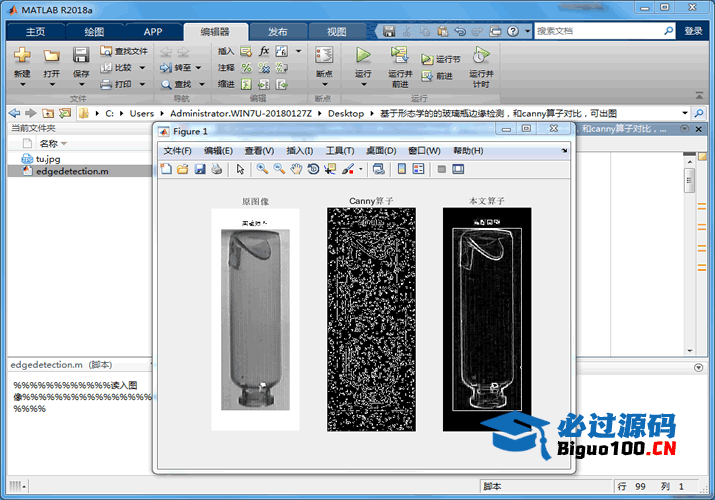Click the Rotate 3D tool in Figure toolbar
Viewport: 715px width, 500px height.
click(313, 169)
